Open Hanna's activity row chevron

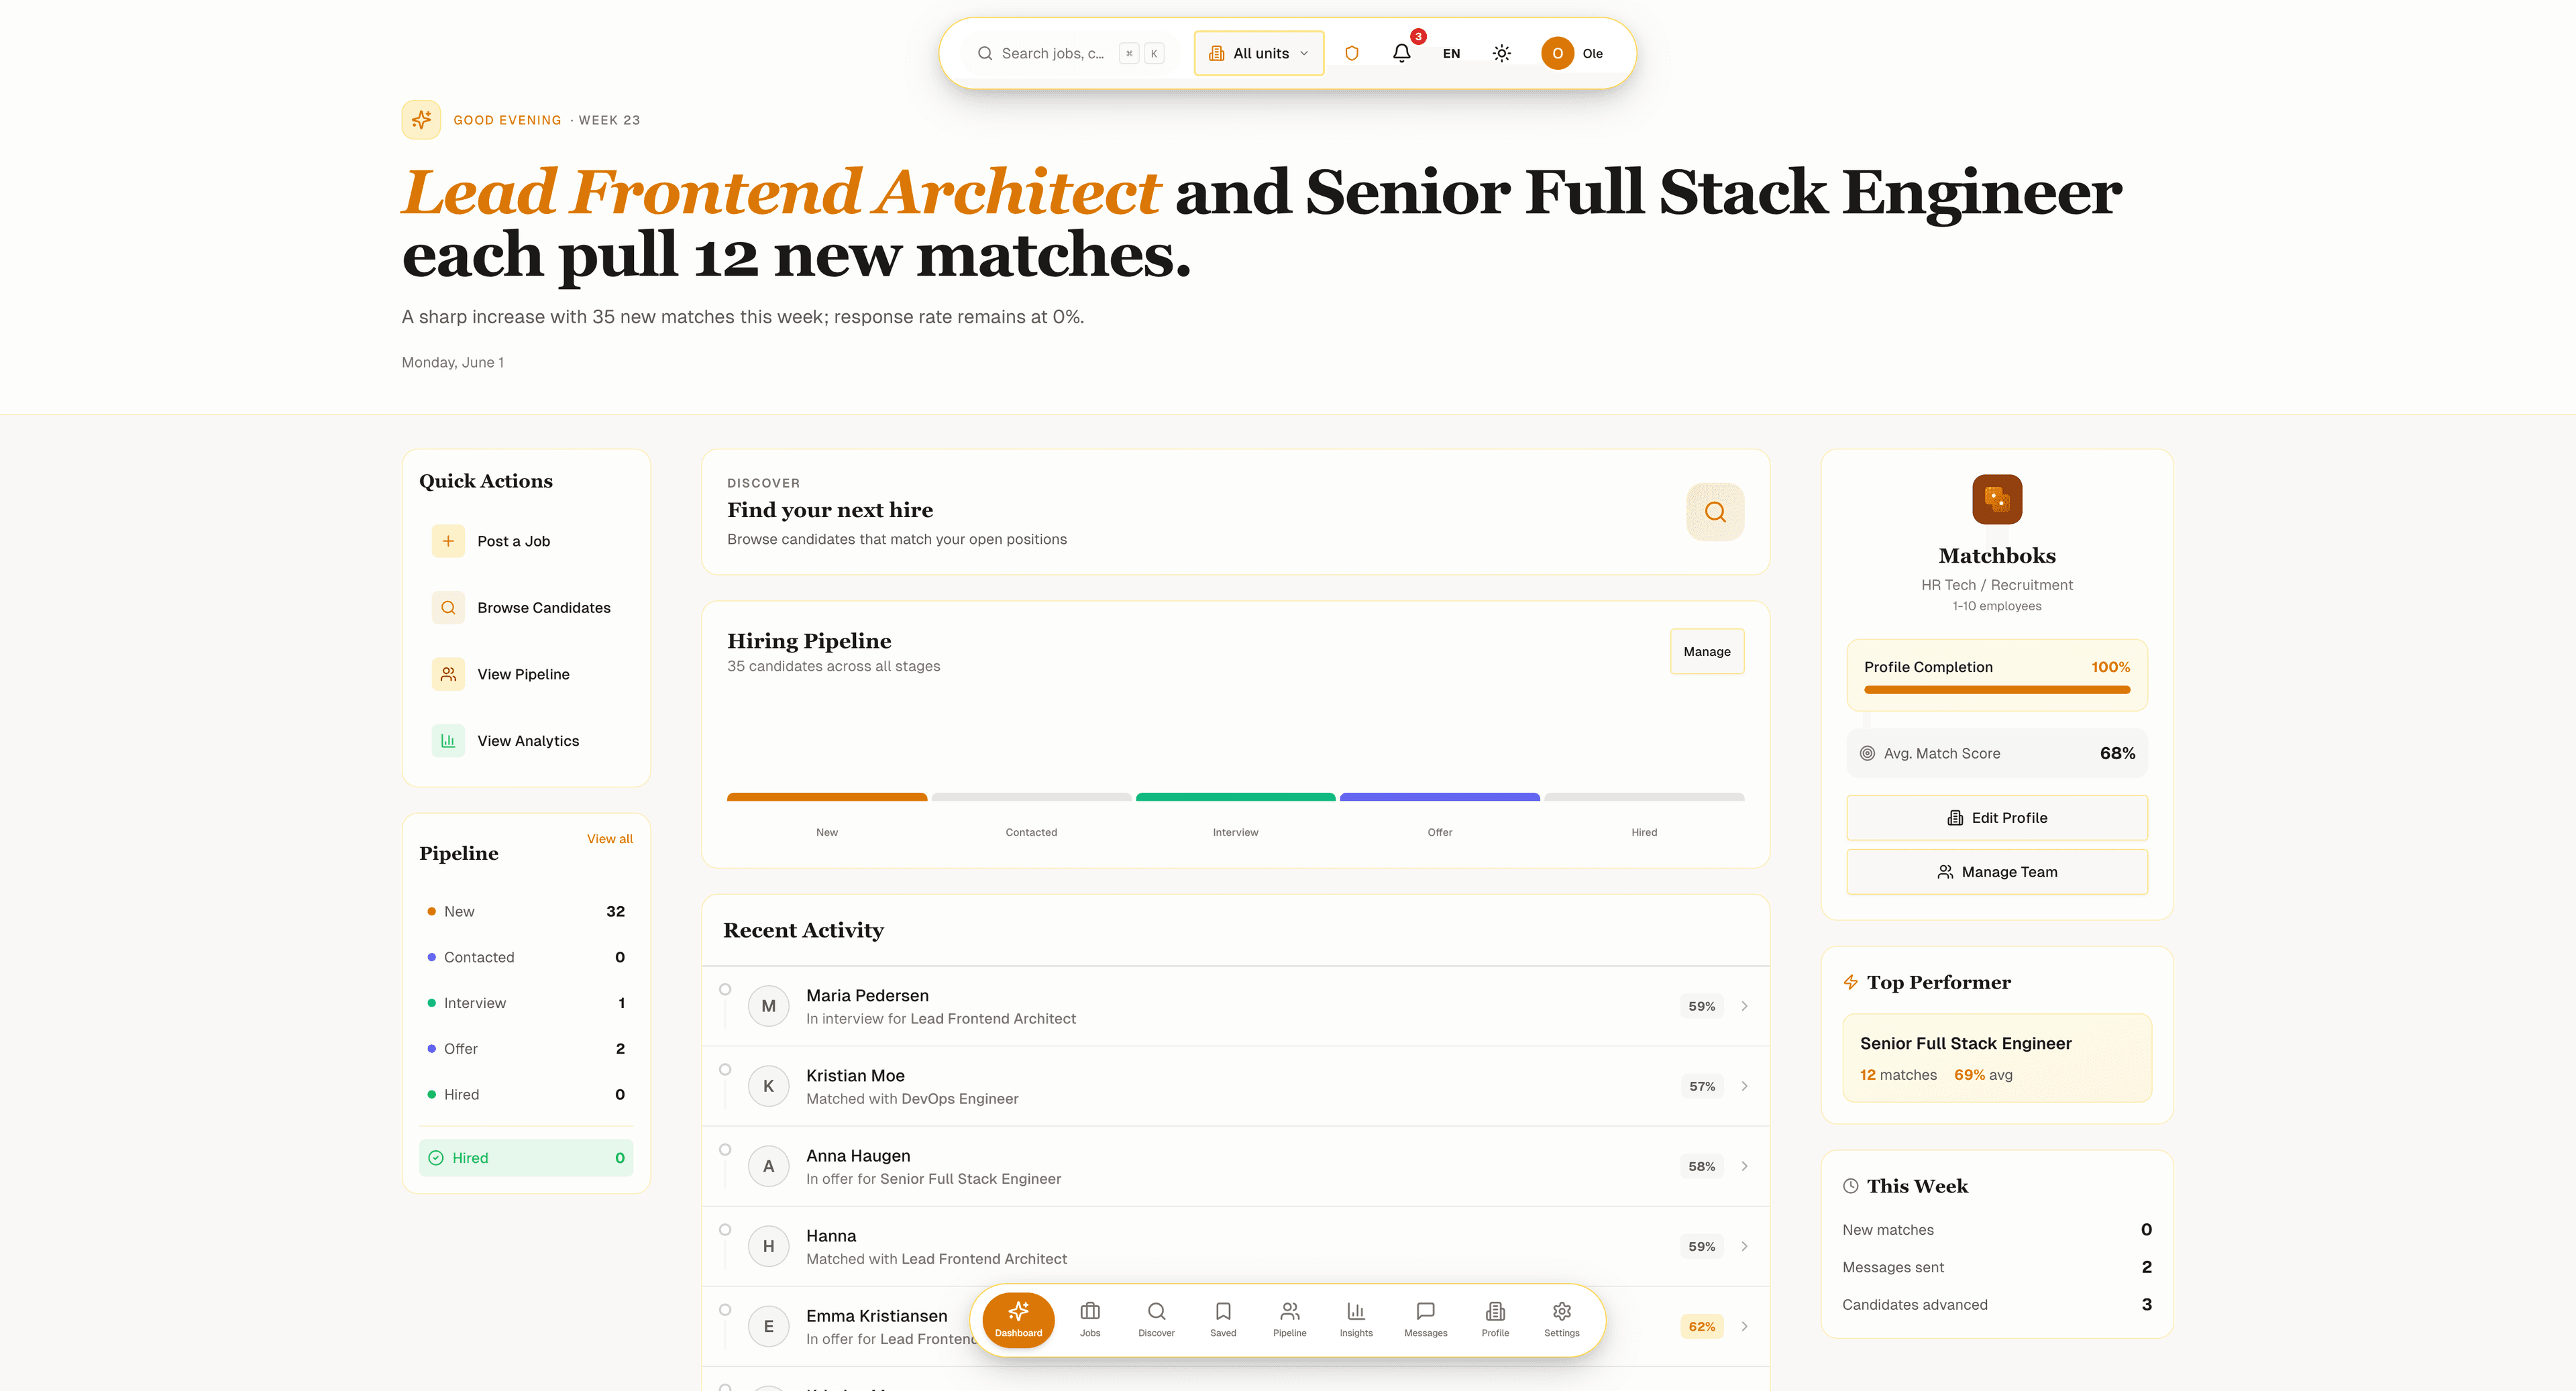1744,1246
